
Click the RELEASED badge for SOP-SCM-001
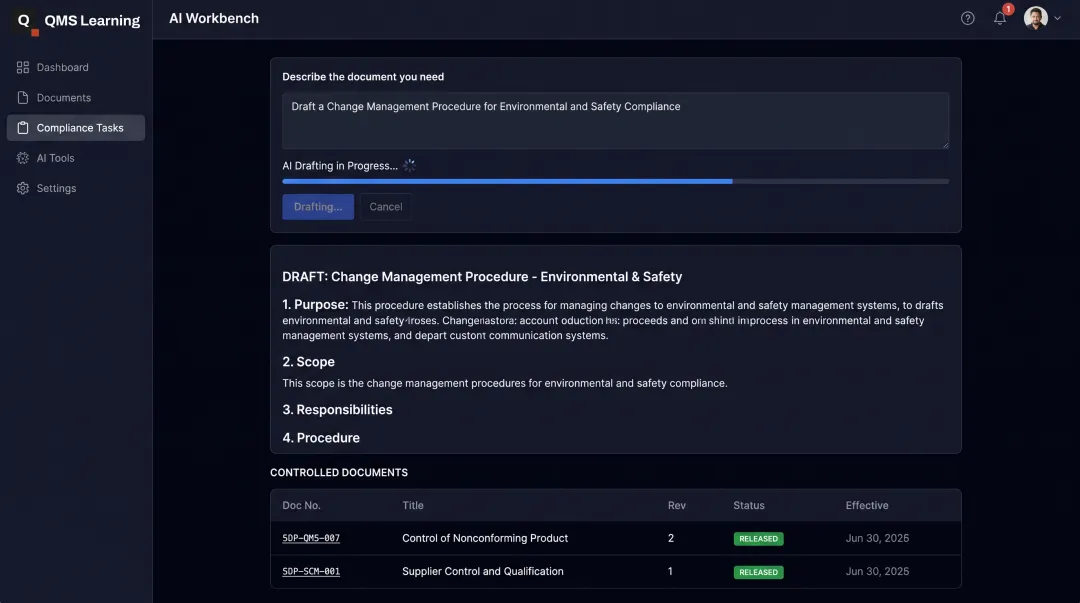tap(758, 572)
